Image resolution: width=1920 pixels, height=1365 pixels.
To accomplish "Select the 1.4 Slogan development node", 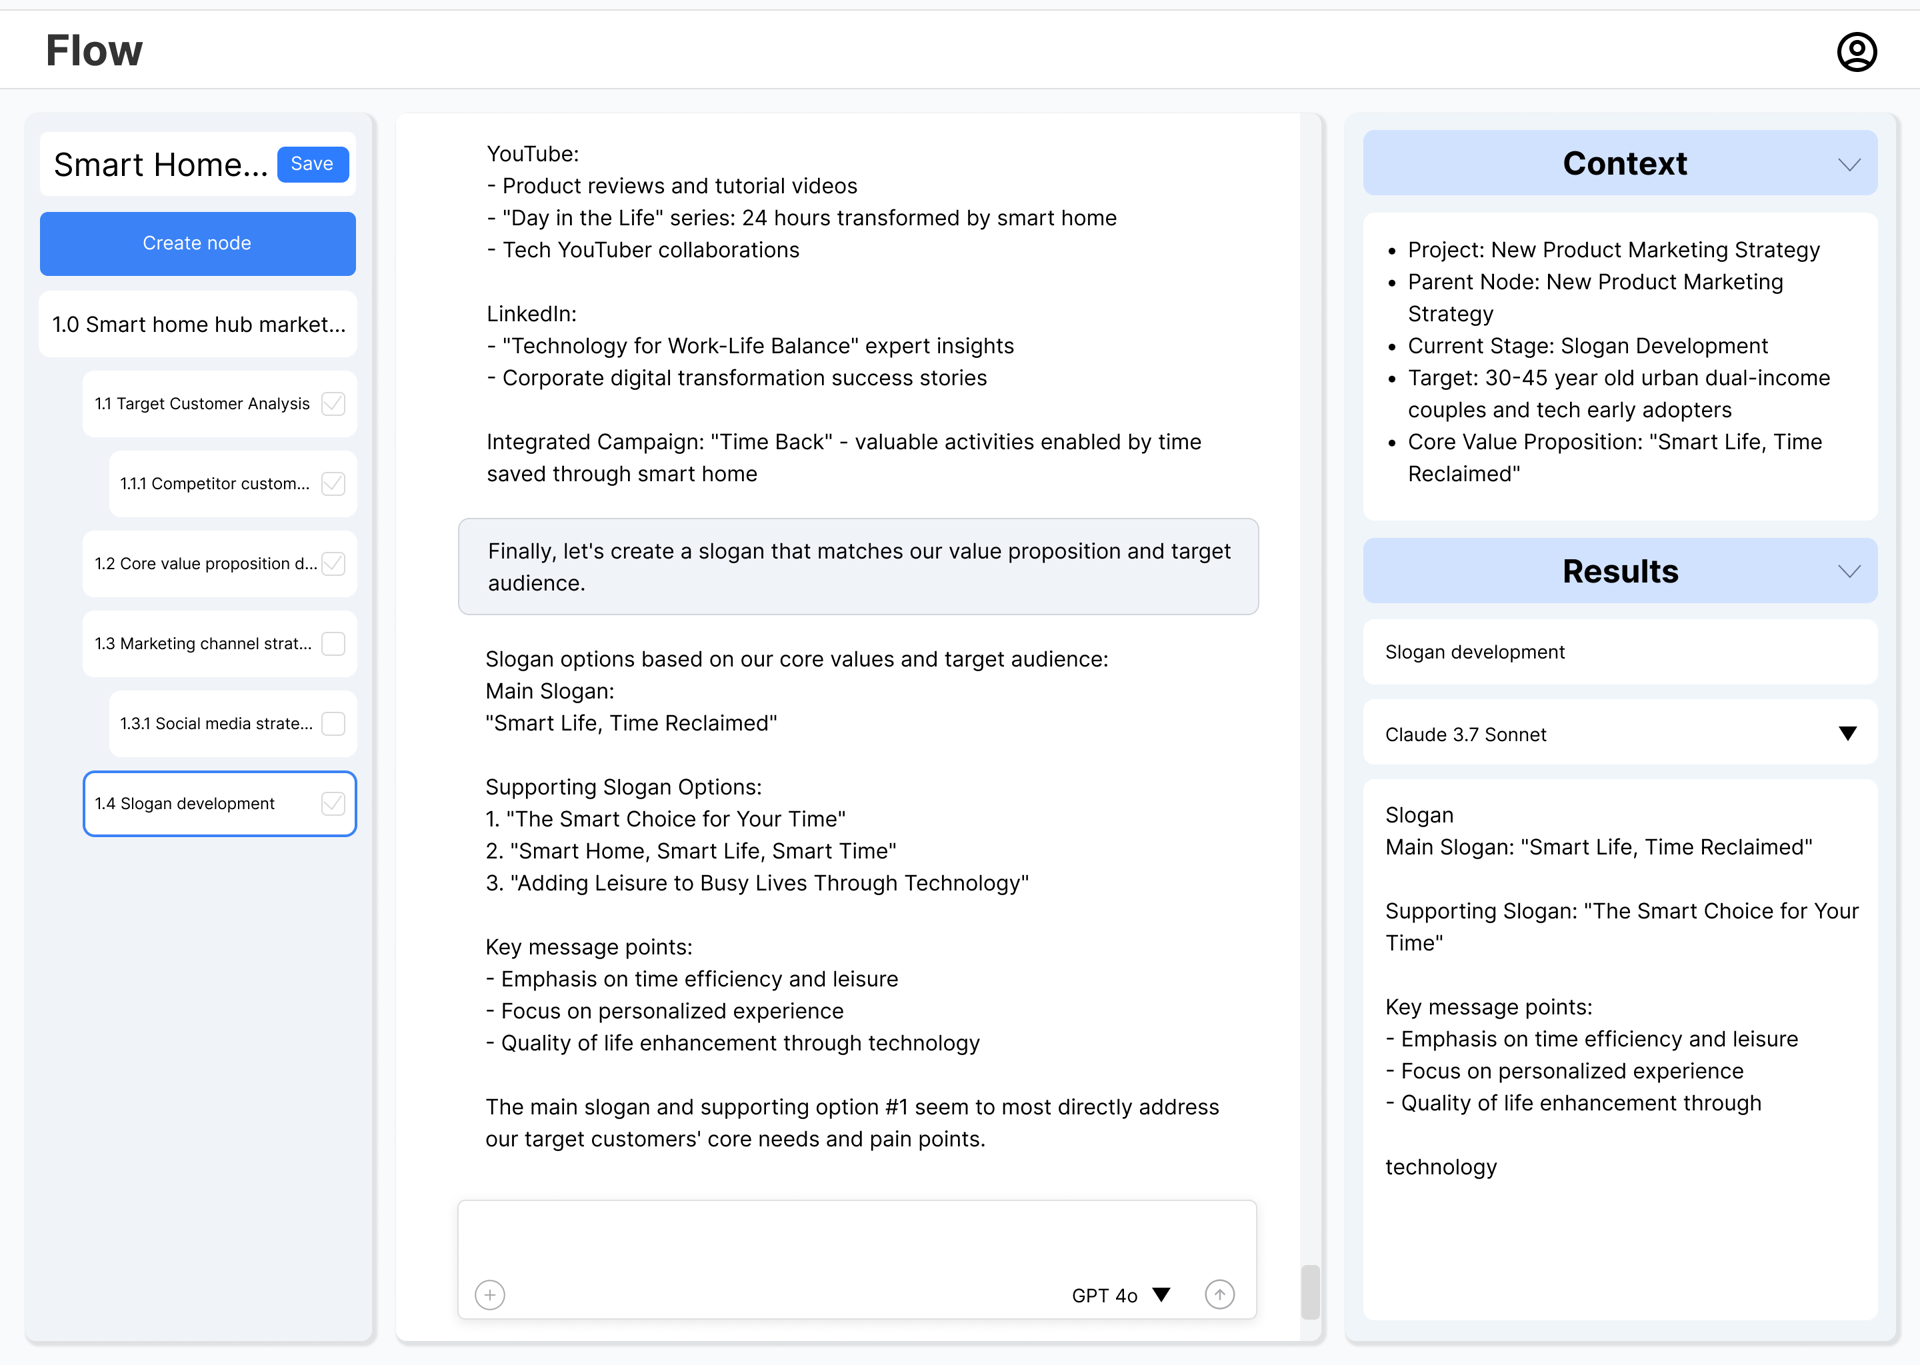I will pos(220,804).
